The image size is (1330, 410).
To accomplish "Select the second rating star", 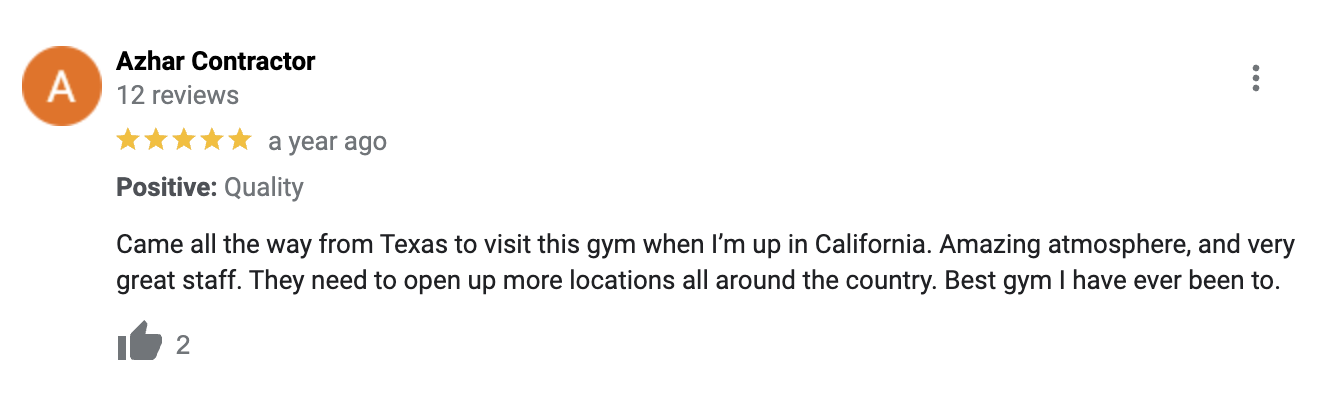I will pyautogui.click(x=156, y=141).
